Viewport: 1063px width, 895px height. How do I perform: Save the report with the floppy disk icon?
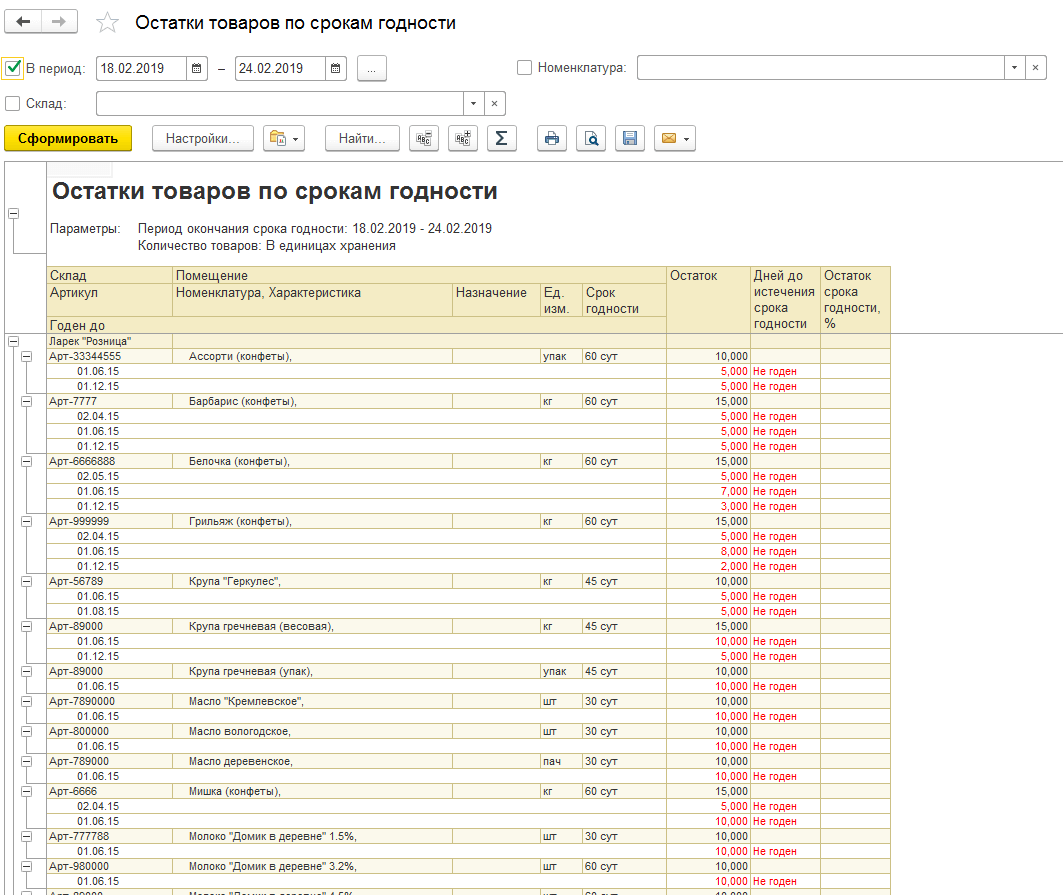630,138
